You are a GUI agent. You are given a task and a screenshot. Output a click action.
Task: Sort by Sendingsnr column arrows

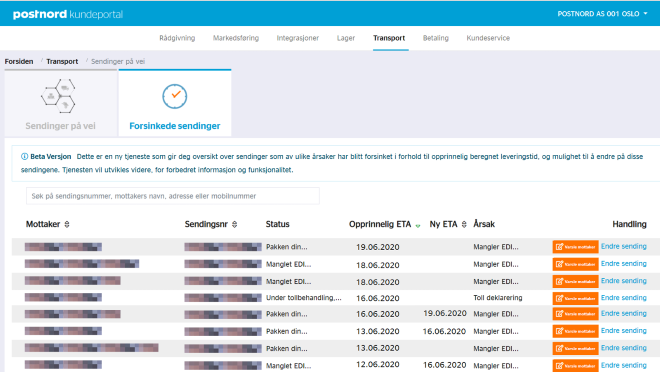coord(234,224)
